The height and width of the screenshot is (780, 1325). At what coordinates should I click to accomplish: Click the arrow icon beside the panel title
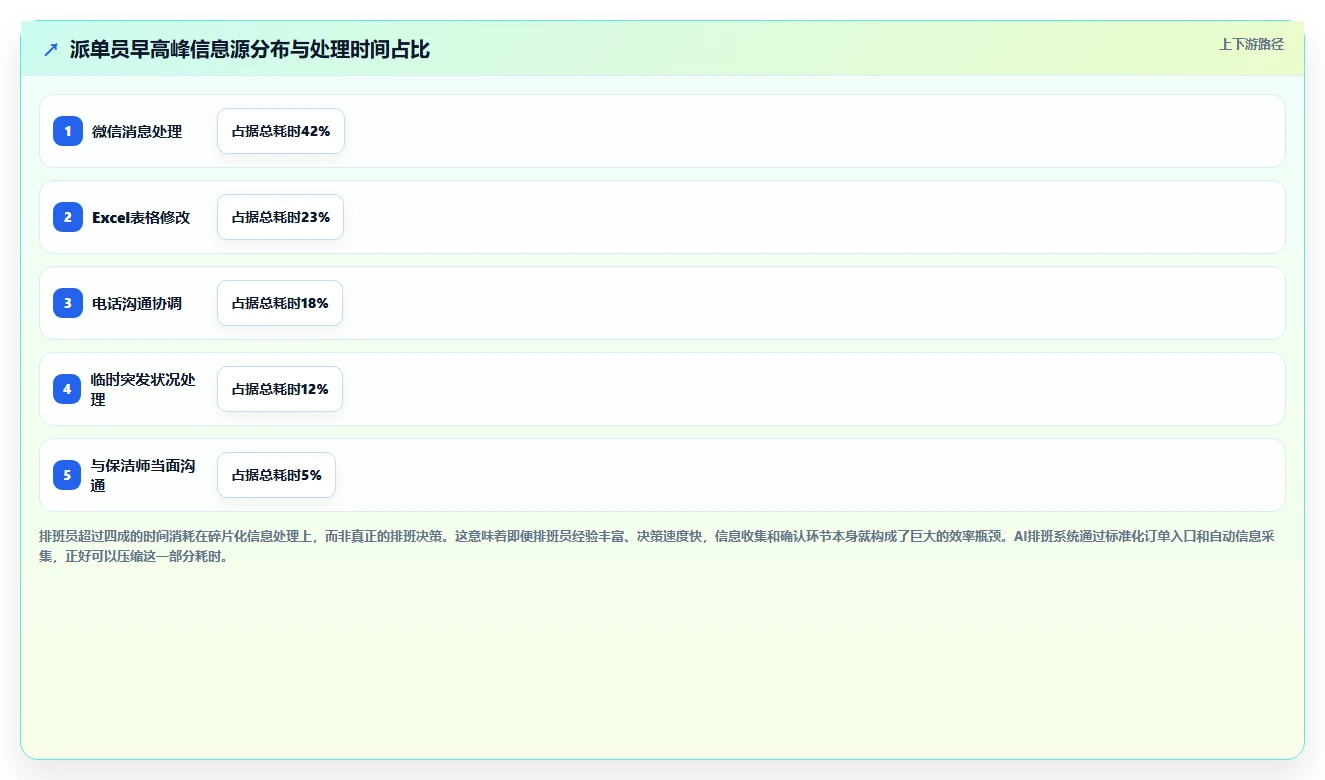pyautogui.click(x=51, y=49)
